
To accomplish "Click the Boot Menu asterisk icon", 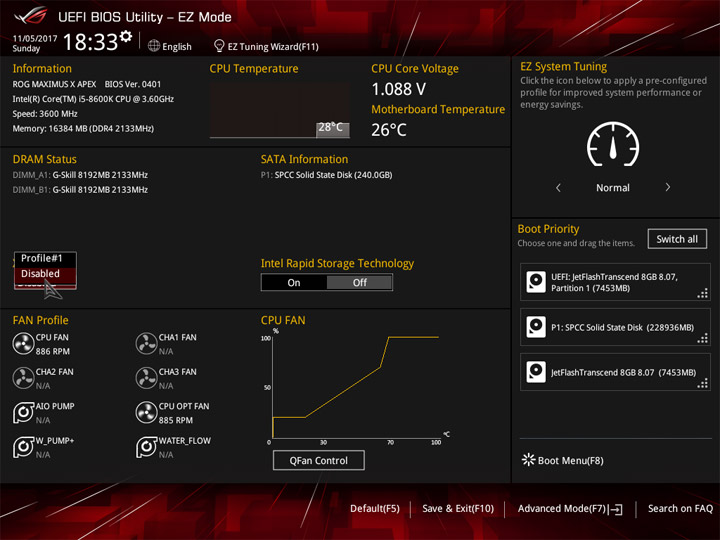I will pyautogui.click(x=529, y=460).
